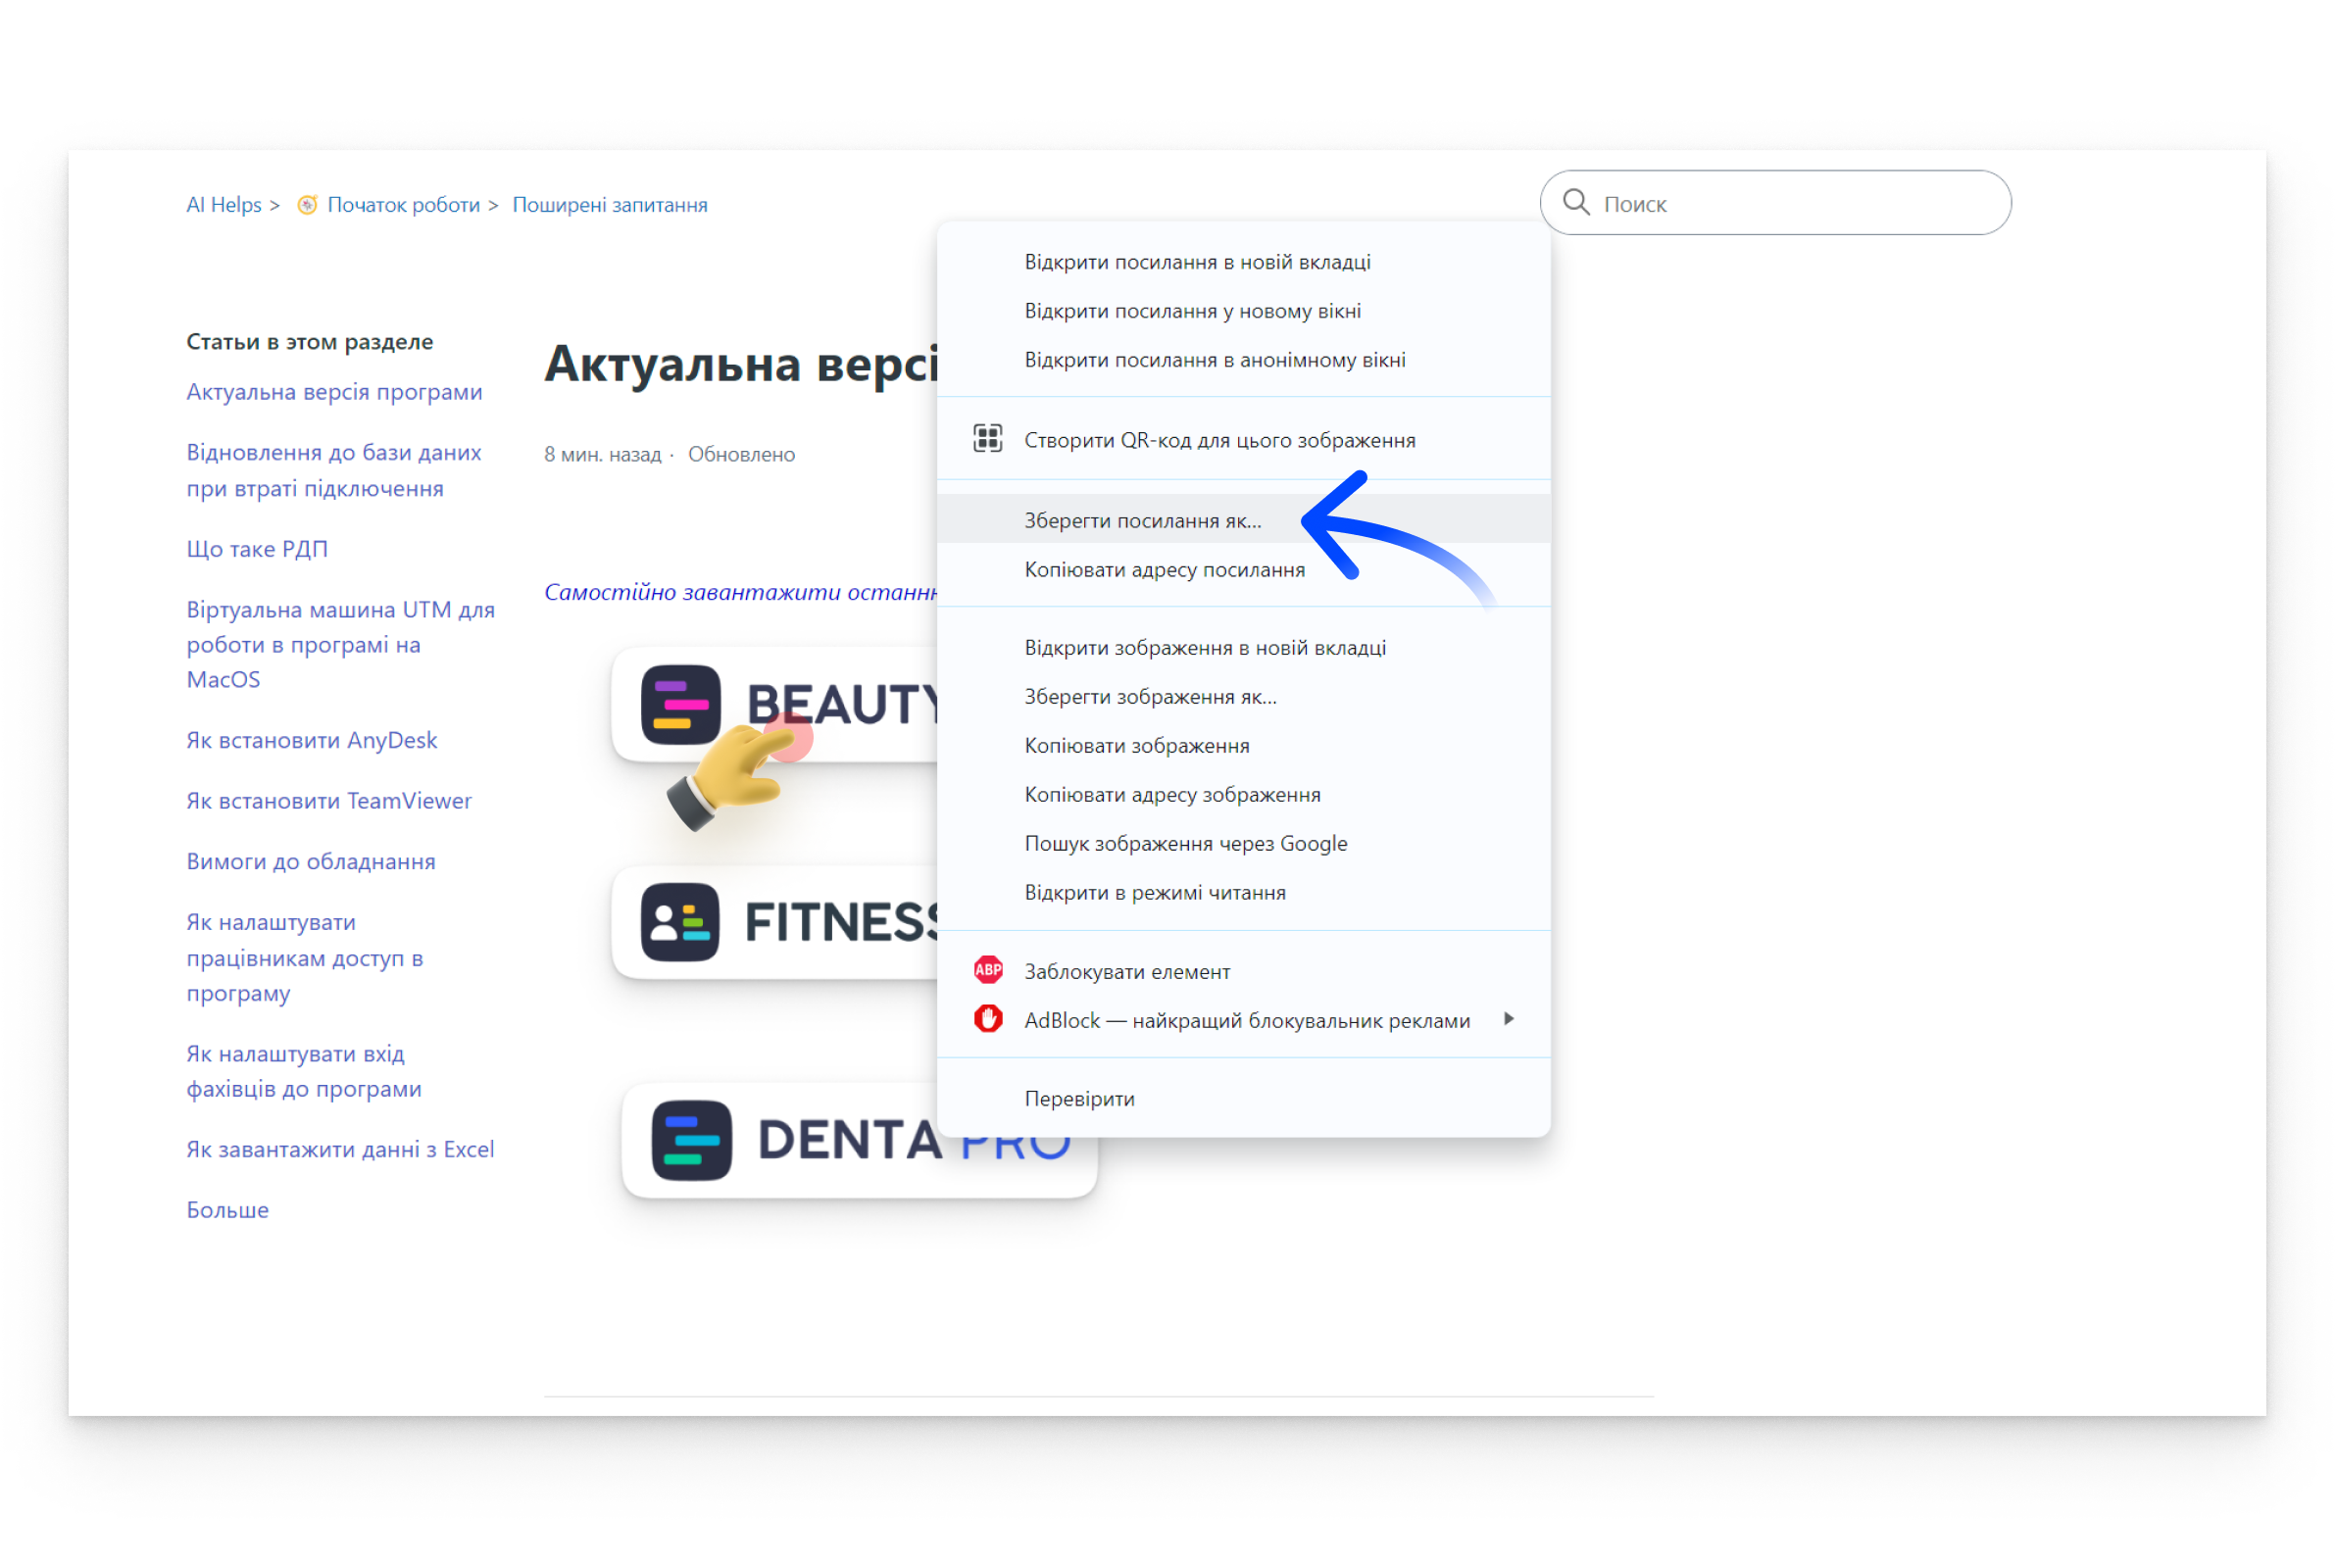
Task: Choose Відкрити зображення в новій вкладці
Action: (x=1243, y=648)
